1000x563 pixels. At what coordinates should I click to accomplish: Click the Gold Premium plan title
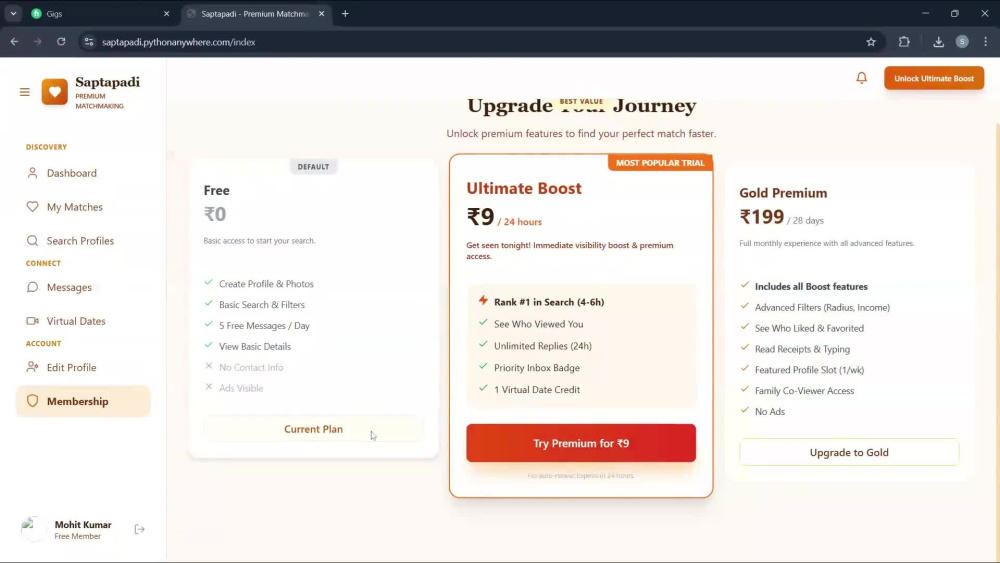783,193
